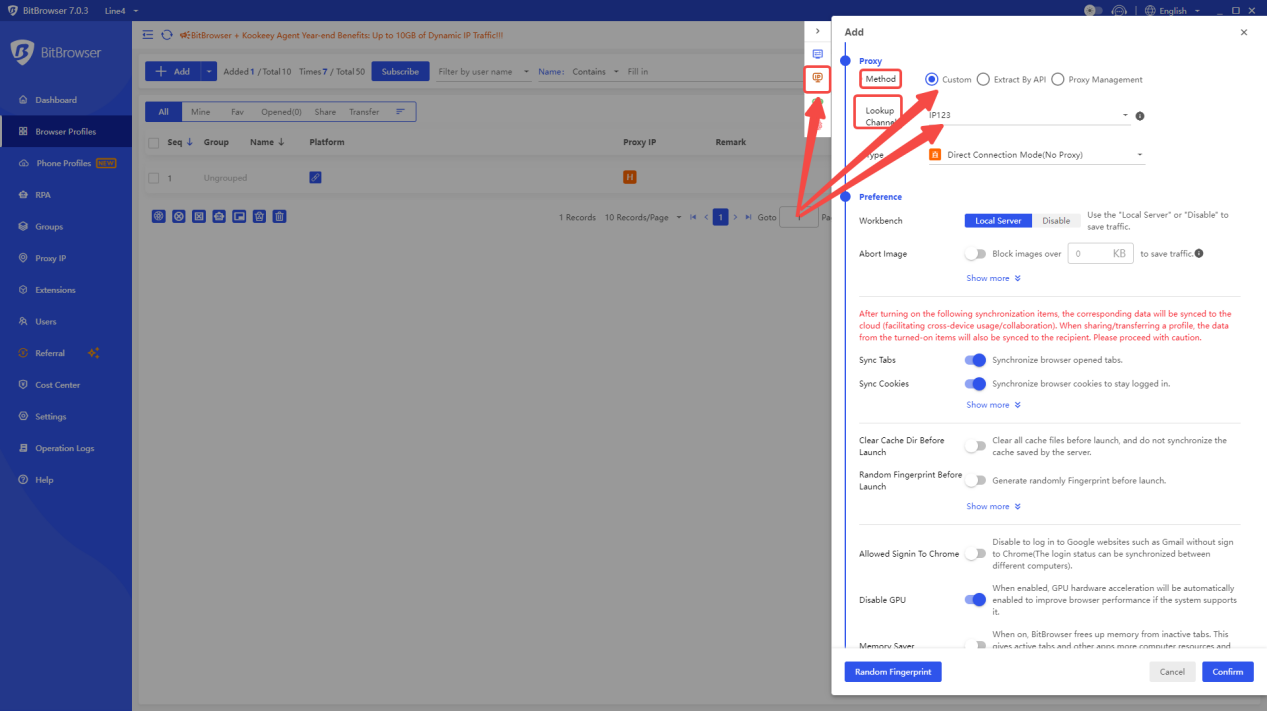Screen dimensions: 1267x711
Task: Click the refresh icon in top bar
Action: (x=166, y=35)
